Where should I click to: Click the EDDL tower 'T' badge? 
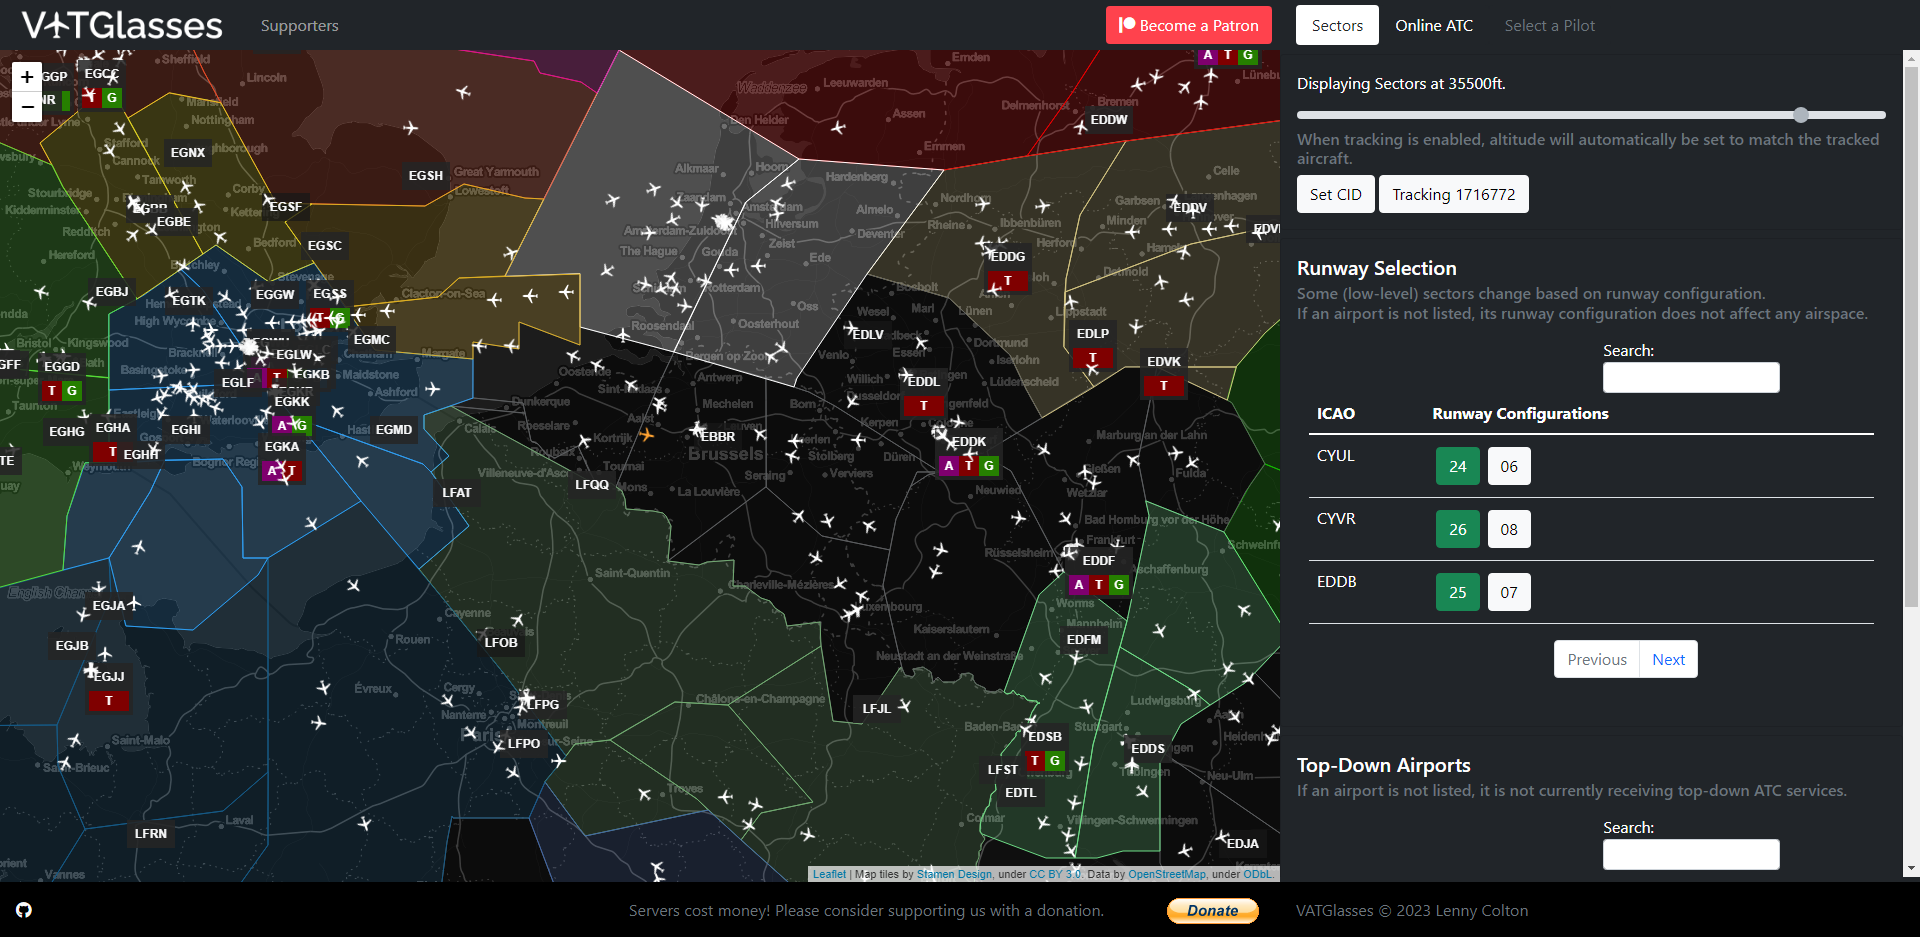tap(923, 406)
